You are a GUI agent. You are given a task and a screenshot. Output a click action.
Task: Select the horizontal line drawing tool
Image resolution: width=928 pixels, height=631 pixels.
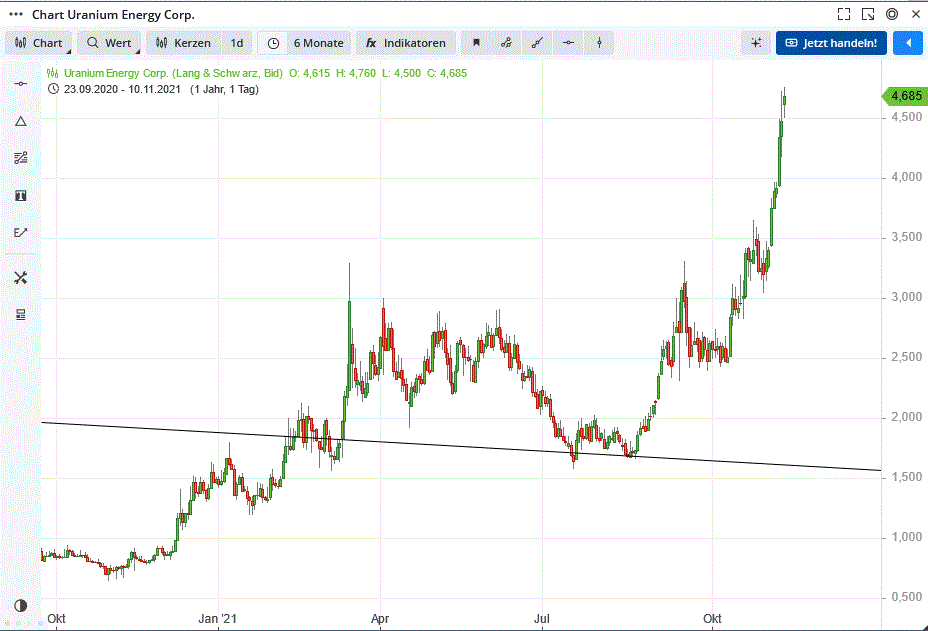[x=567, y=43]
